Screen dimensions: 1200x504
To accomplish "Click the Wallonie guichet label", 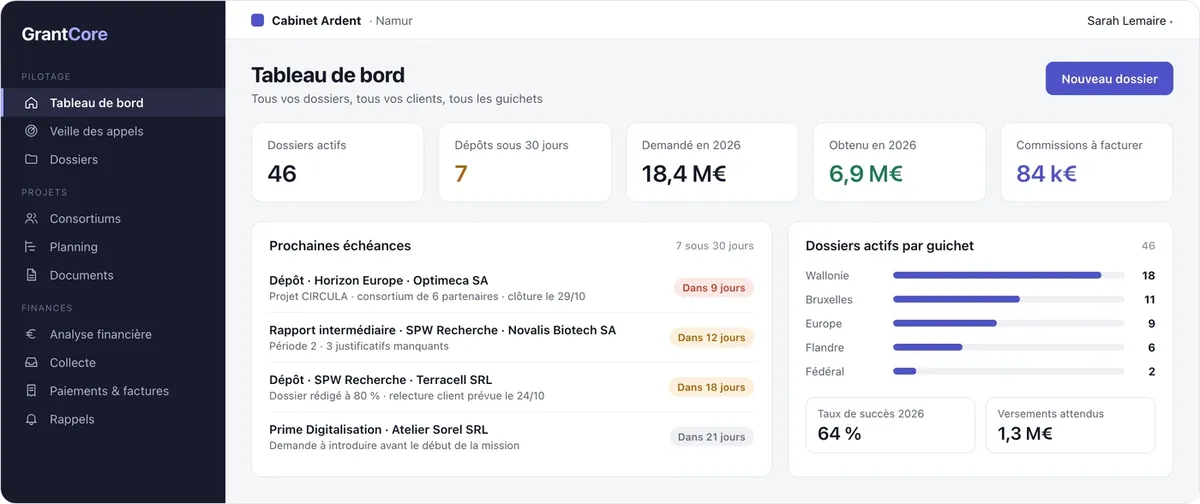I will point(827,275).
